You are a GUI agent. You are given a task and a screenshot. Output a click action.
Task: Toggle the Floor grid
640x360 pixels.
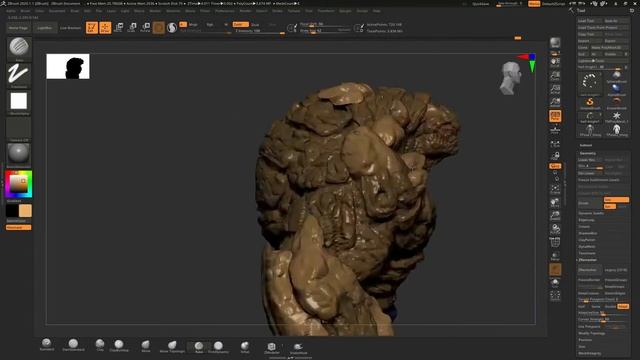click(x=555, y=130)
